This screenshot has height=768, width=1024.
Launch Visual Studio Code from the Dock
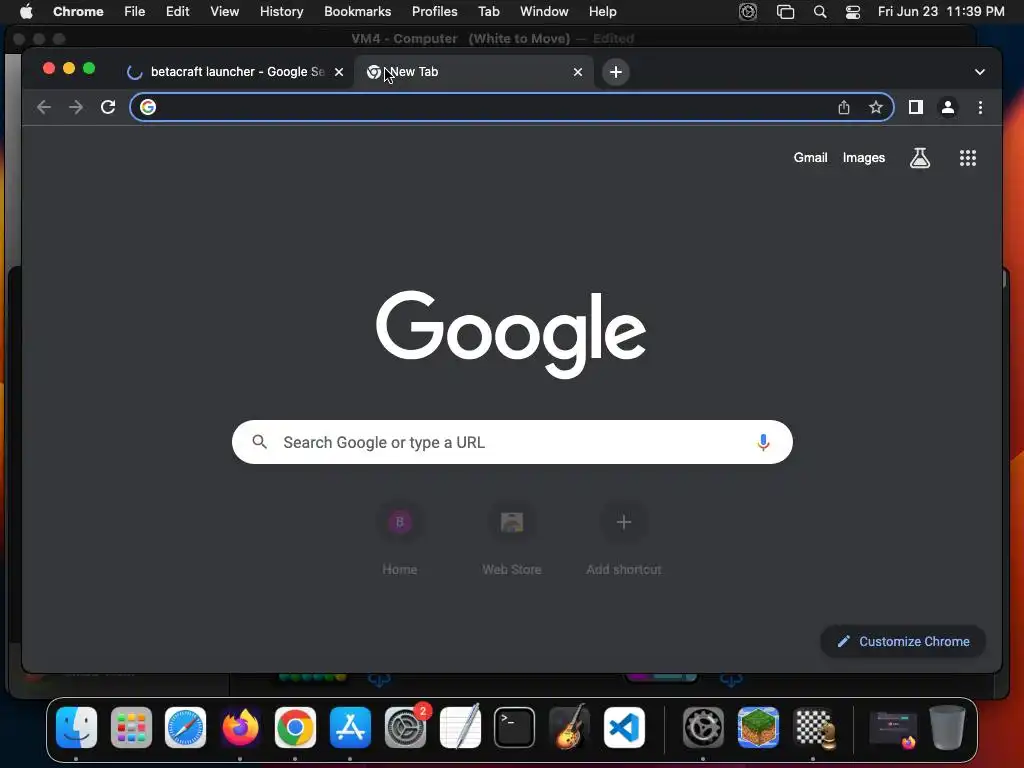click(624, 728)
